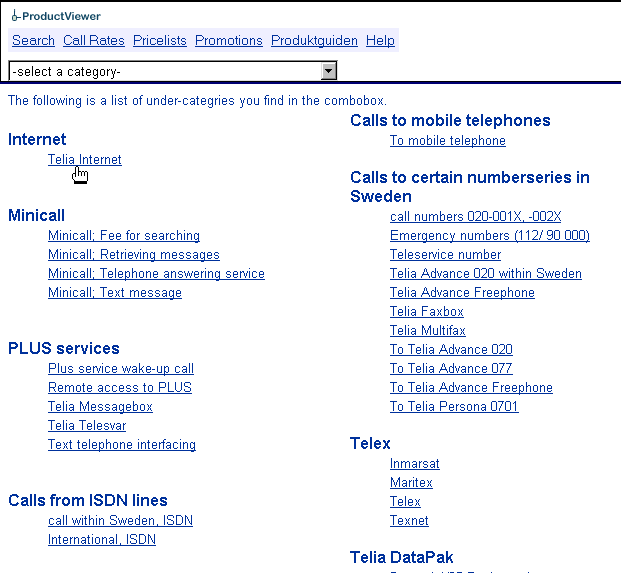Viewport: 621px width, 573px height.
Task: Go to Pricelists in navigation bar
Action: click(160, 40)
